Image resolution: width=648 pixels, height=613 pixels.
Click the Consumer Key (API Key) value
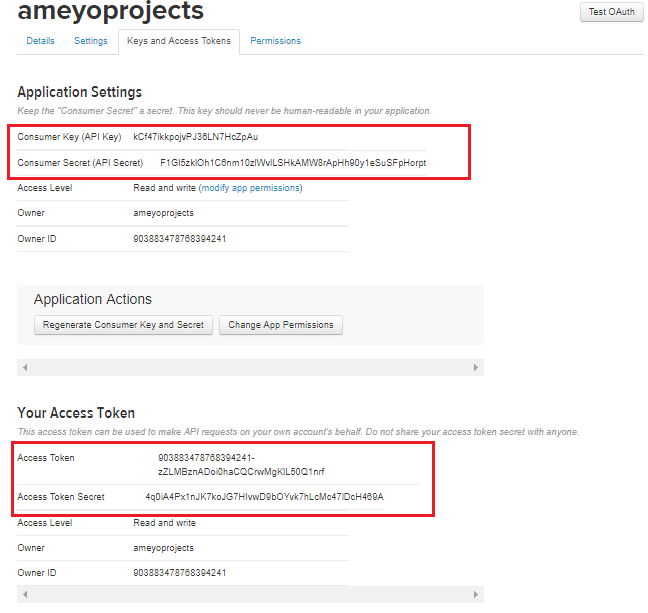coord(196,136)
